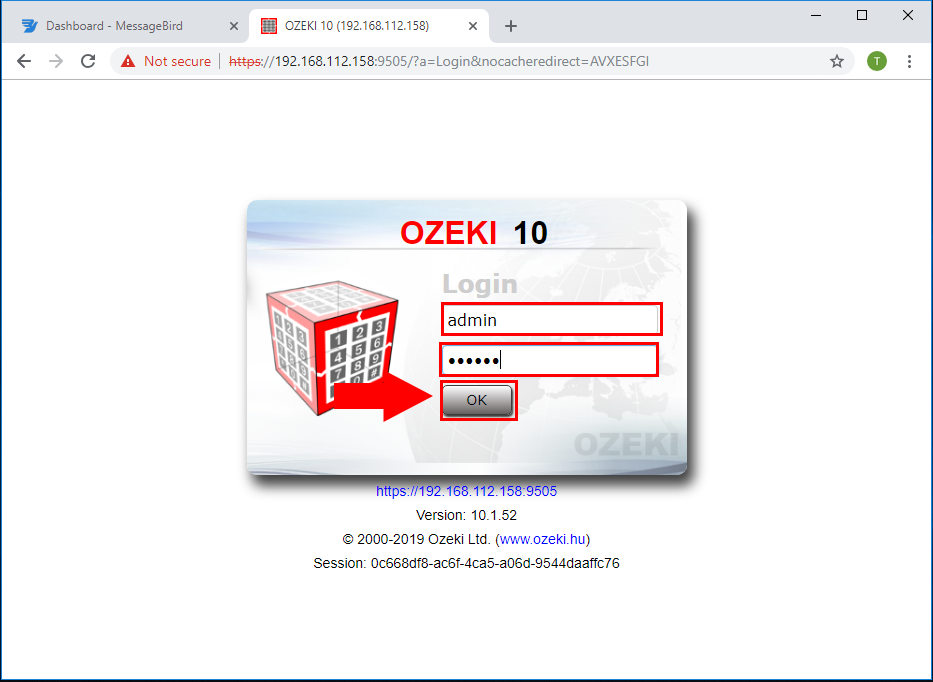Open the www.ozeki.hu link
Viewport: 933px width, 682px height.
(543, 539)
